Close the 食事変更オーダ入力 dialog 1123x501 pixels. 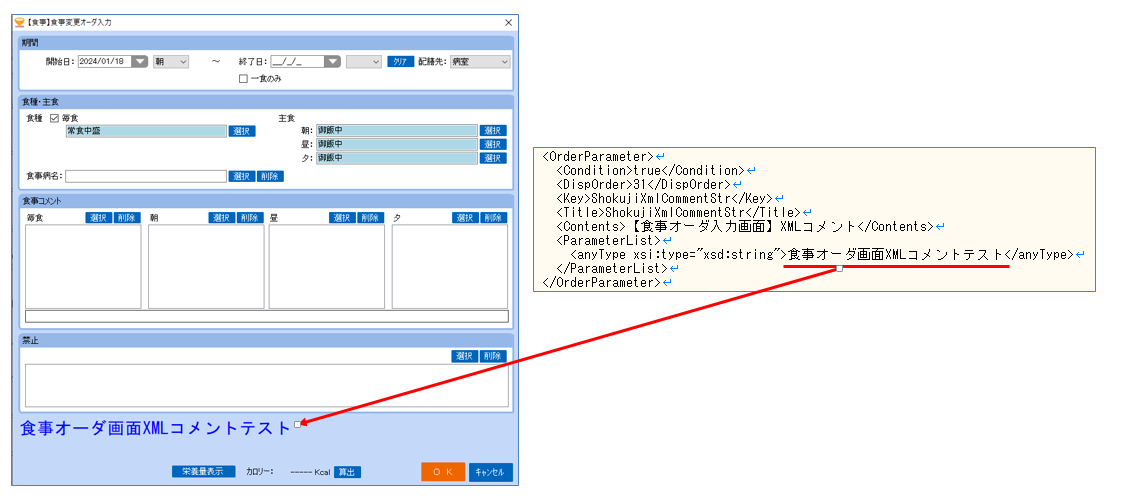[x=508, y=22]
